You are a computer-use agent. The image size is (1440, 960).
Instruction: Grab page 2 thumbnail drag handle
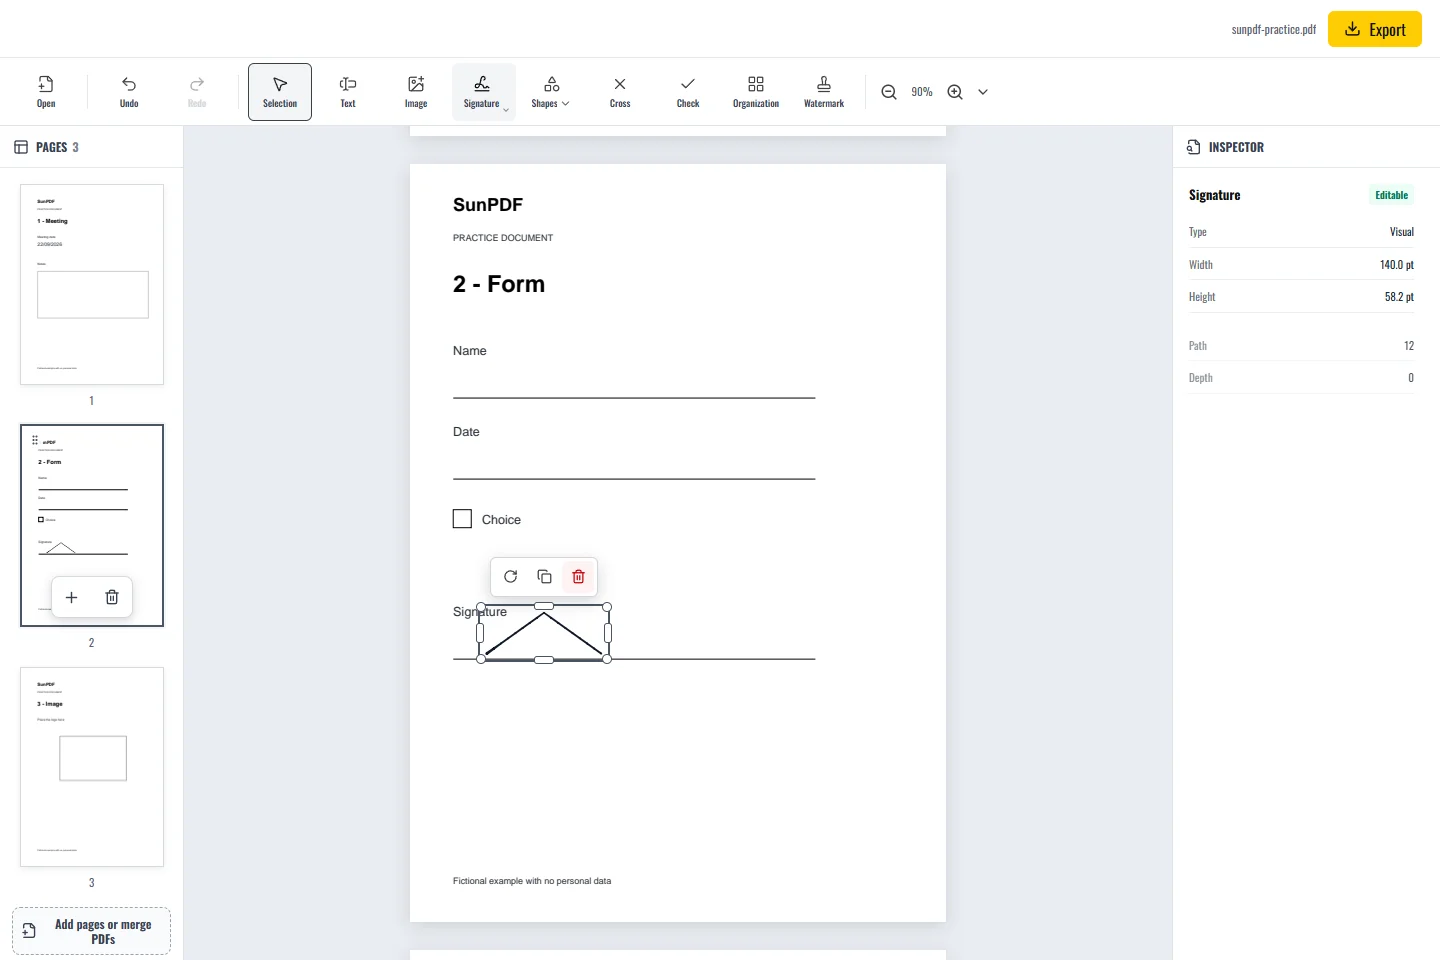(x=35, y=440)
